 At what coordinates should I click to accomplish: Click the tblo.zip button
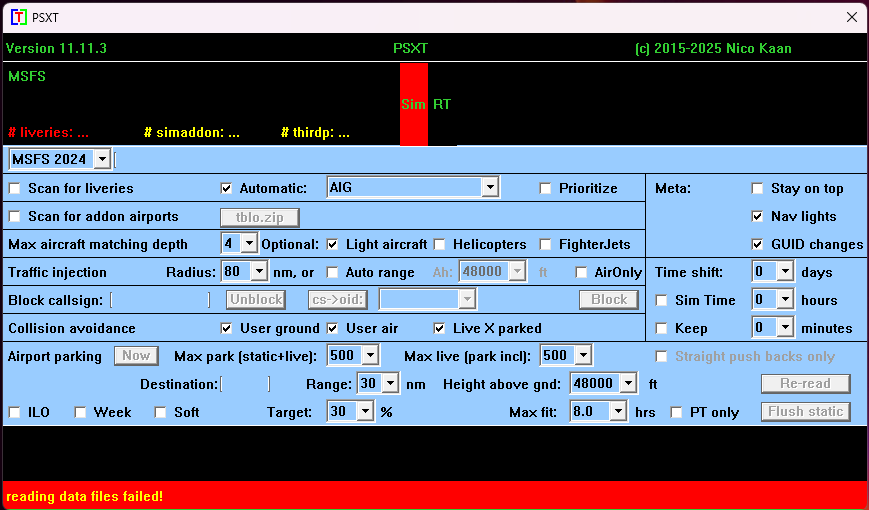(260, 218)
